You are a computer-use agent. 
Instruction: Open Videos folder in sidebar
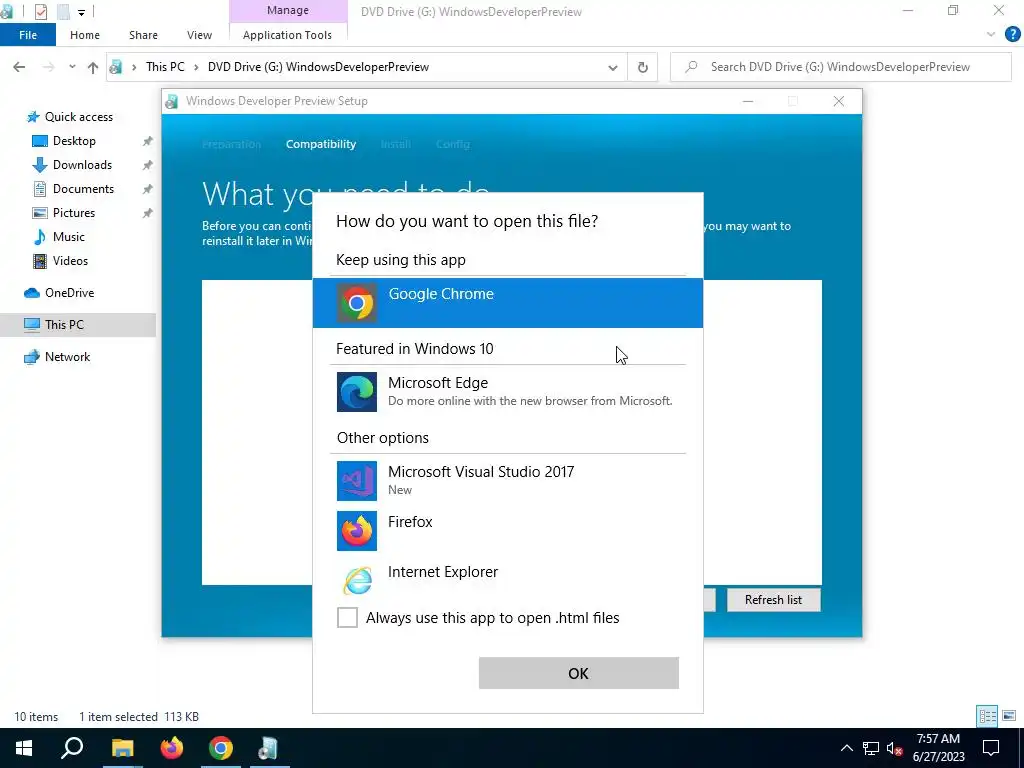tap(70, 261)
